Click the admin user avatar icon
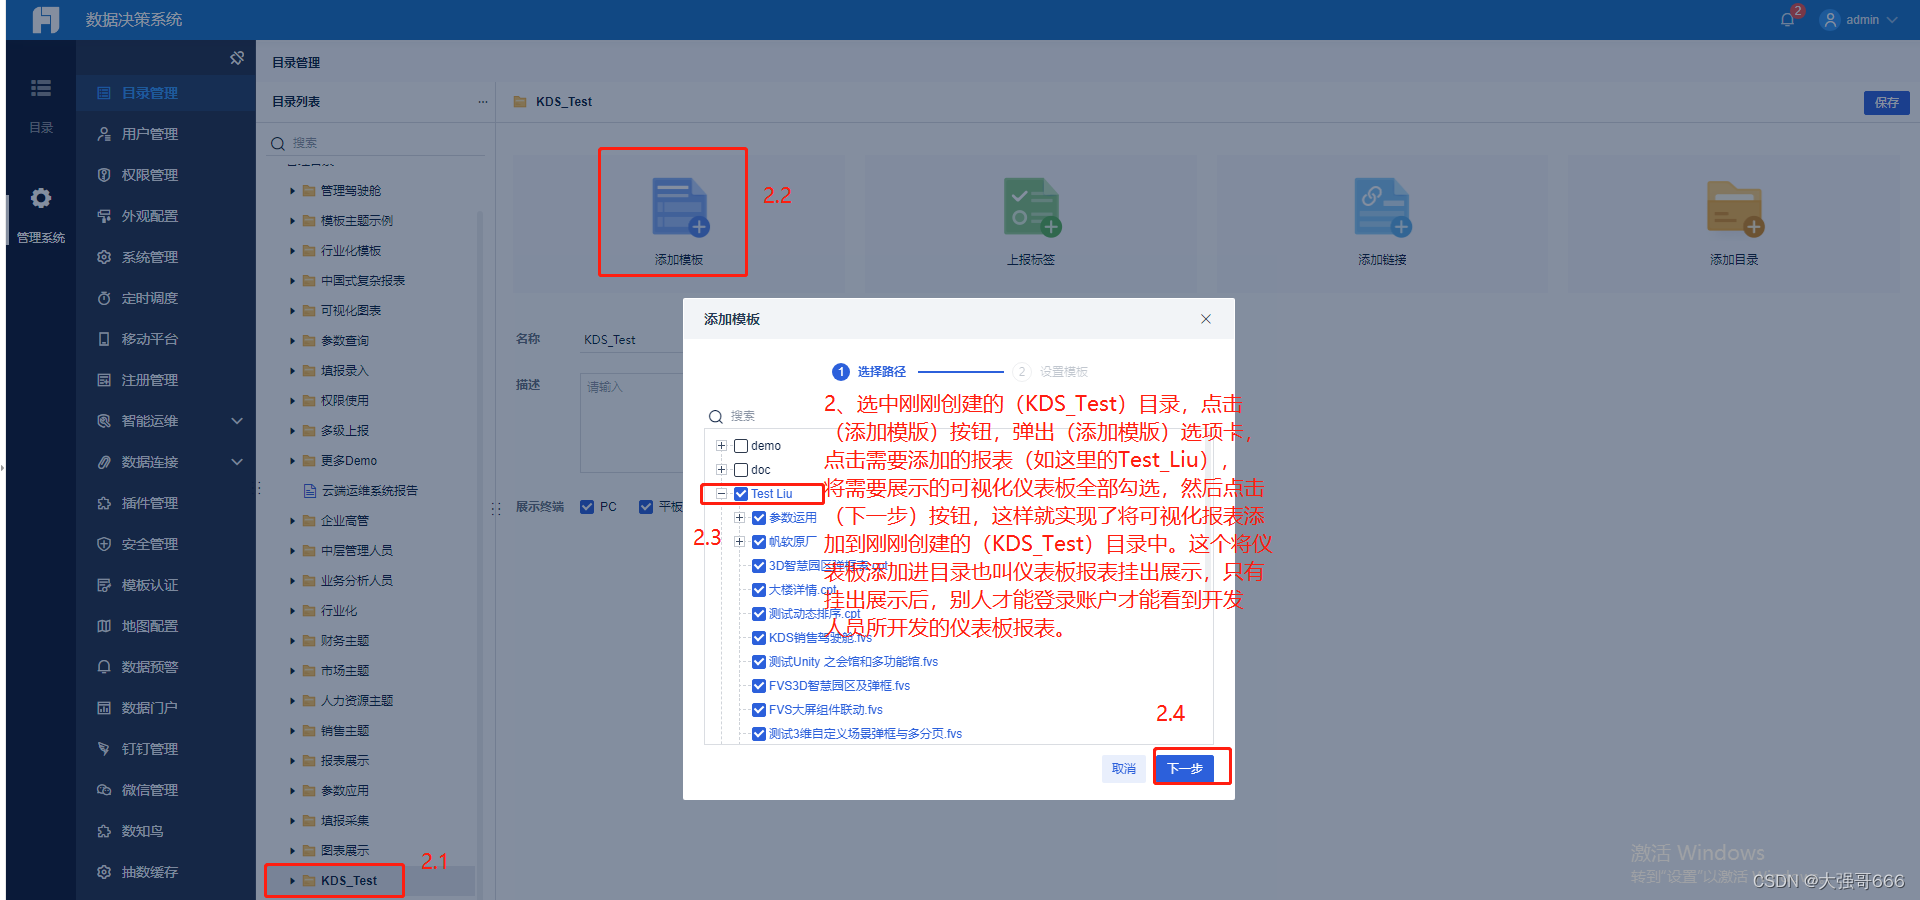This screenshot has width=1920, height=900. click(1830, 20)
